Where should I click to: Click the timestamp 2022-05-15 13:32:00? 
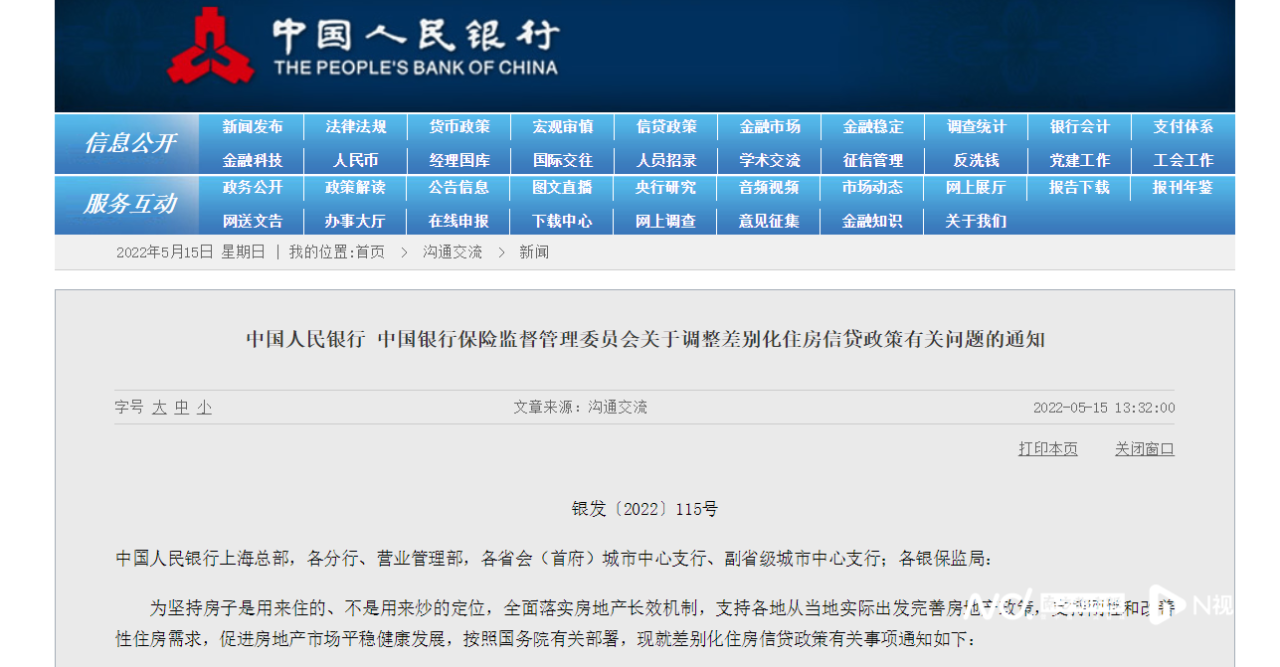pos(1104,408)
